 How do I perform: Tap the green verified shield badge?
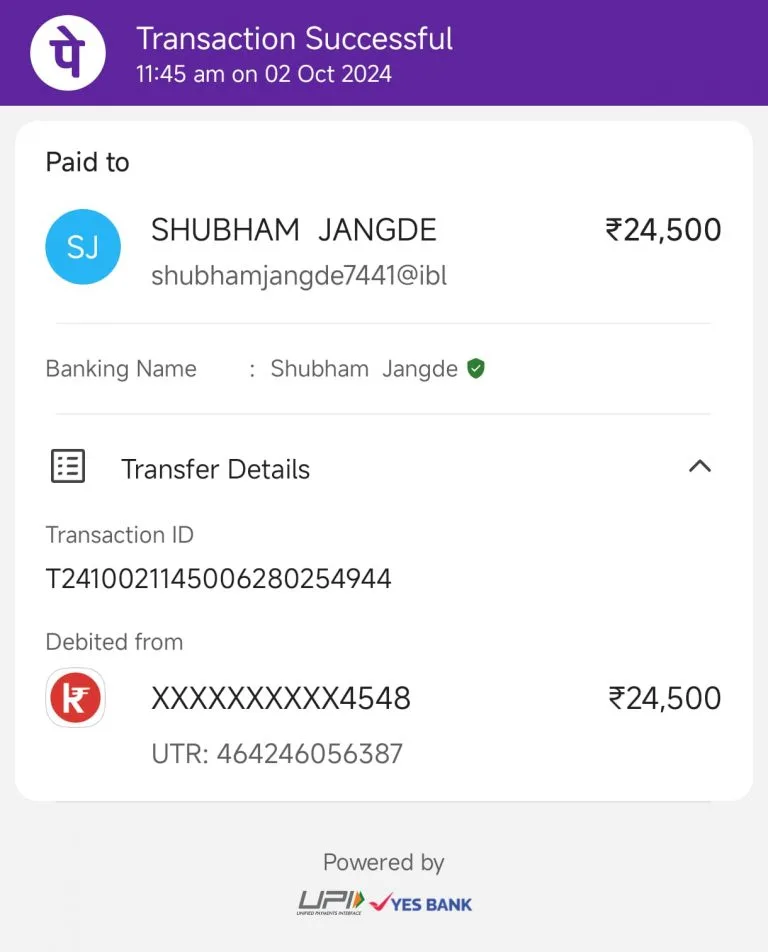[x=476, y=369]
